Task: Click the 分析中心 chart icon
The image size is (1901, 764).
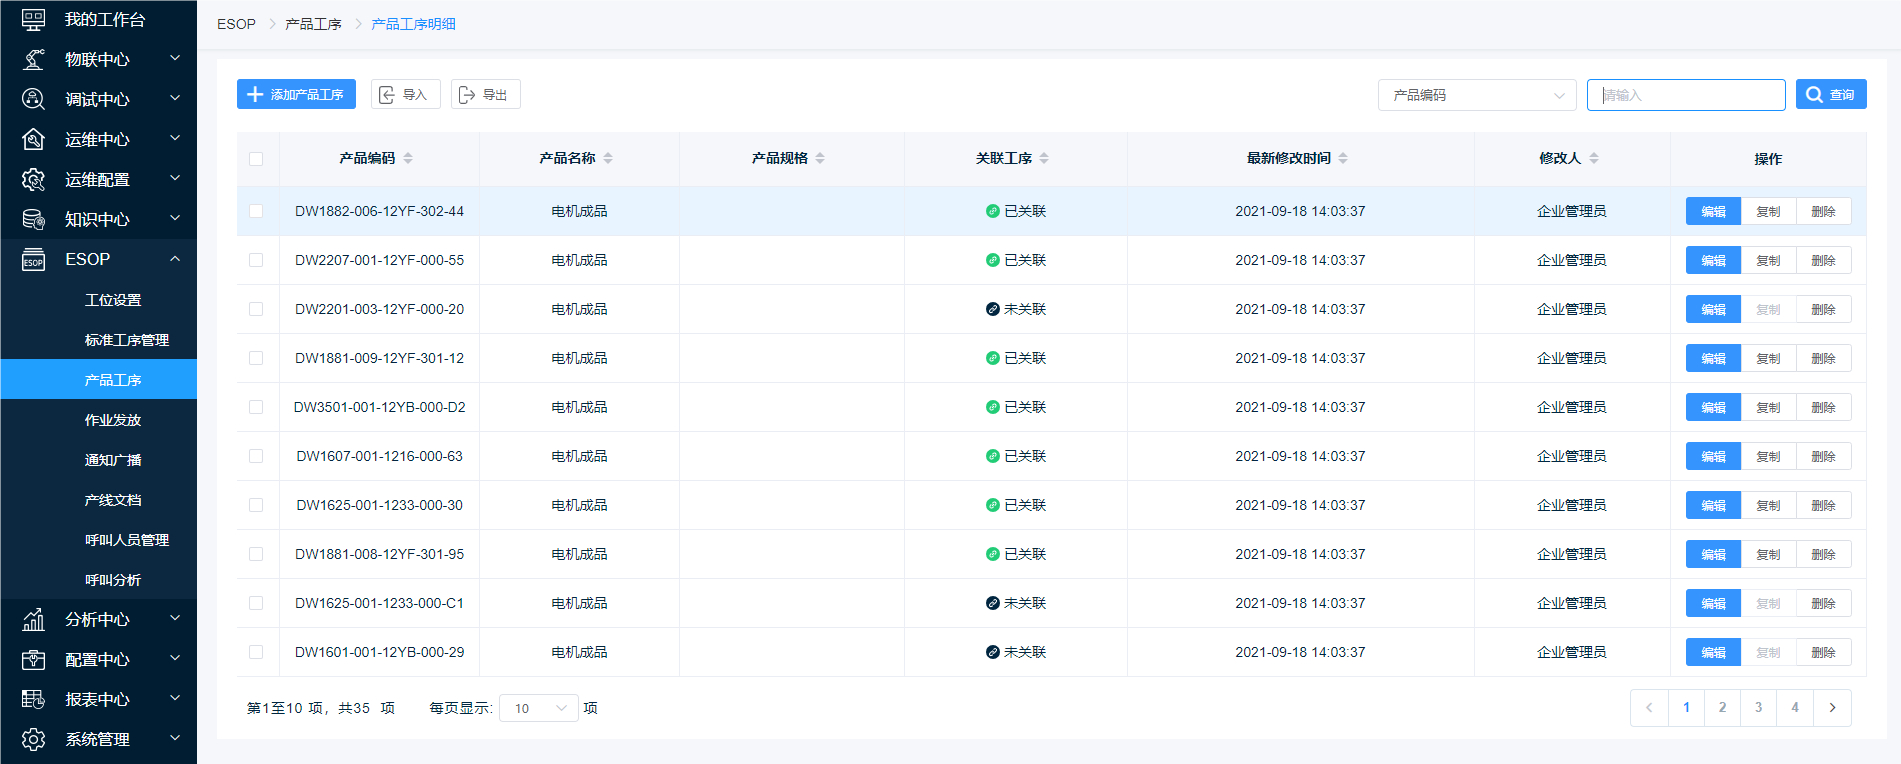Action: pyautogui.click(x=33, y=619)
